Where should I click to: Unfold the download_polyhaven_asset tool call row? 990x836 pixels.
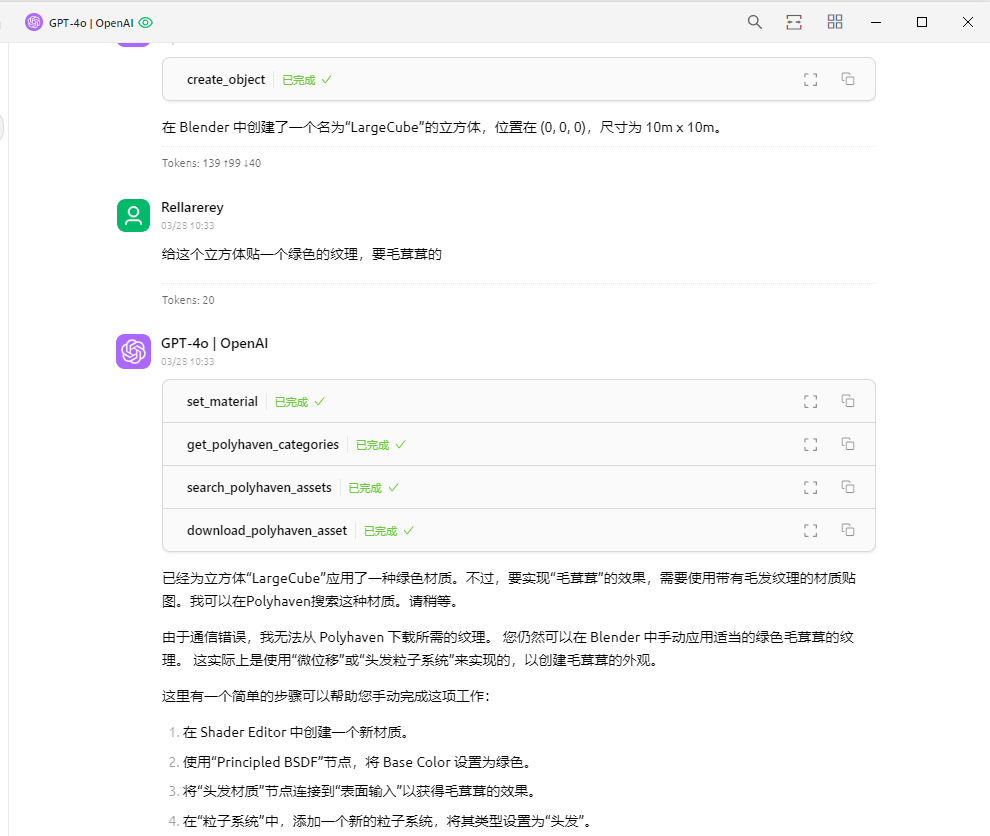click(x=518, y=530)
